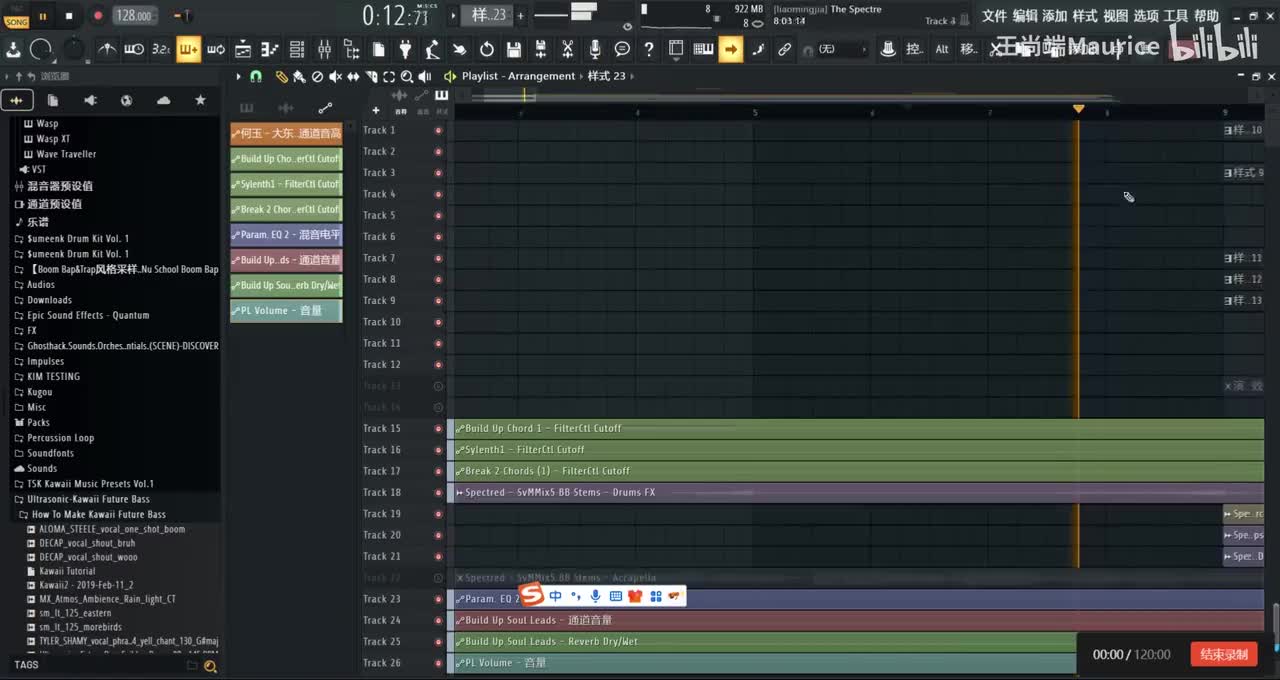
Task: Open 编辑 menu
Action: [x=1025, y=16]
